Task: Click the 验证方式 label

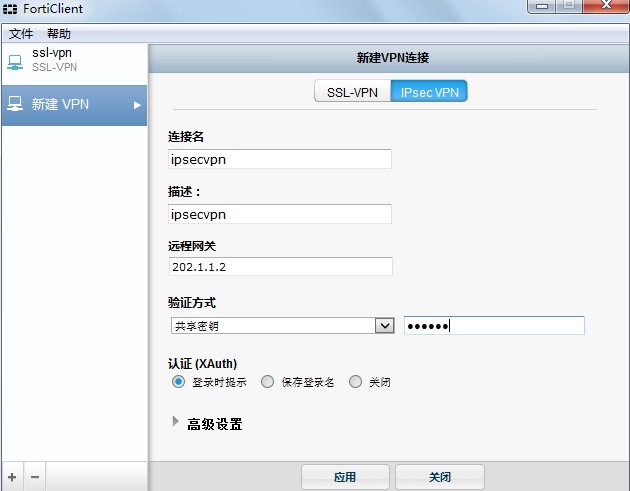Action: [x=192, y=303]
